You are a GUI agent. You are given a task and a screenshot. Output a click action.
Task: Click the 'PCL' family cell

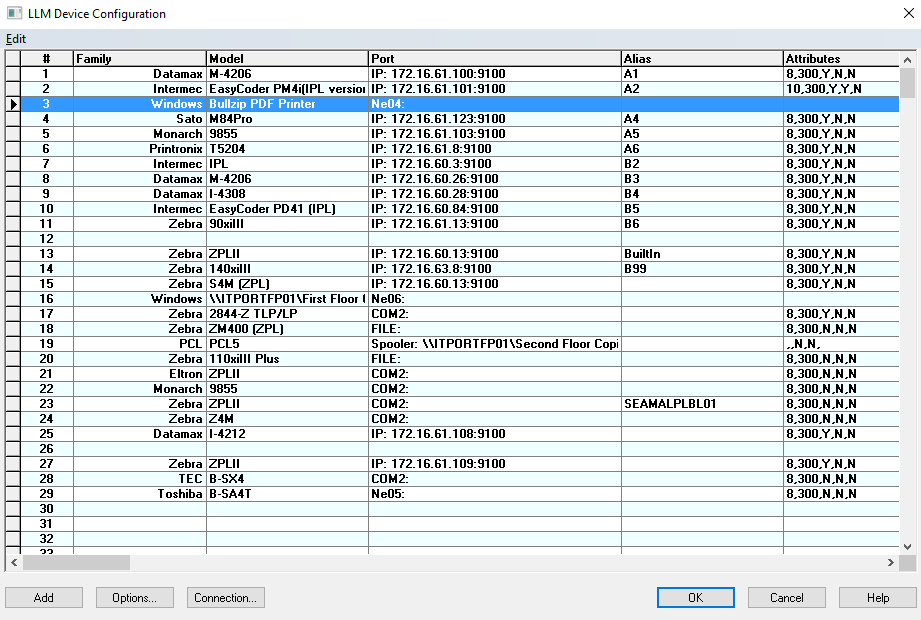pos(140,343)
